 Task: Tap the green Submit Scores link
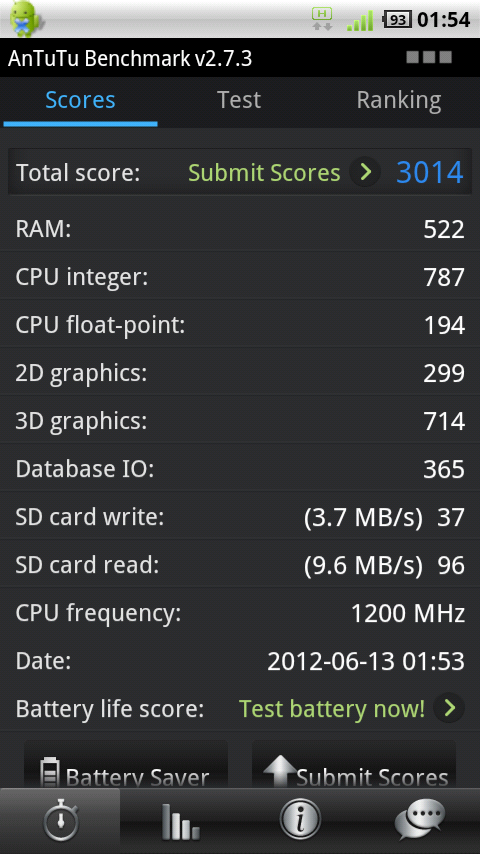coord(264,173)
